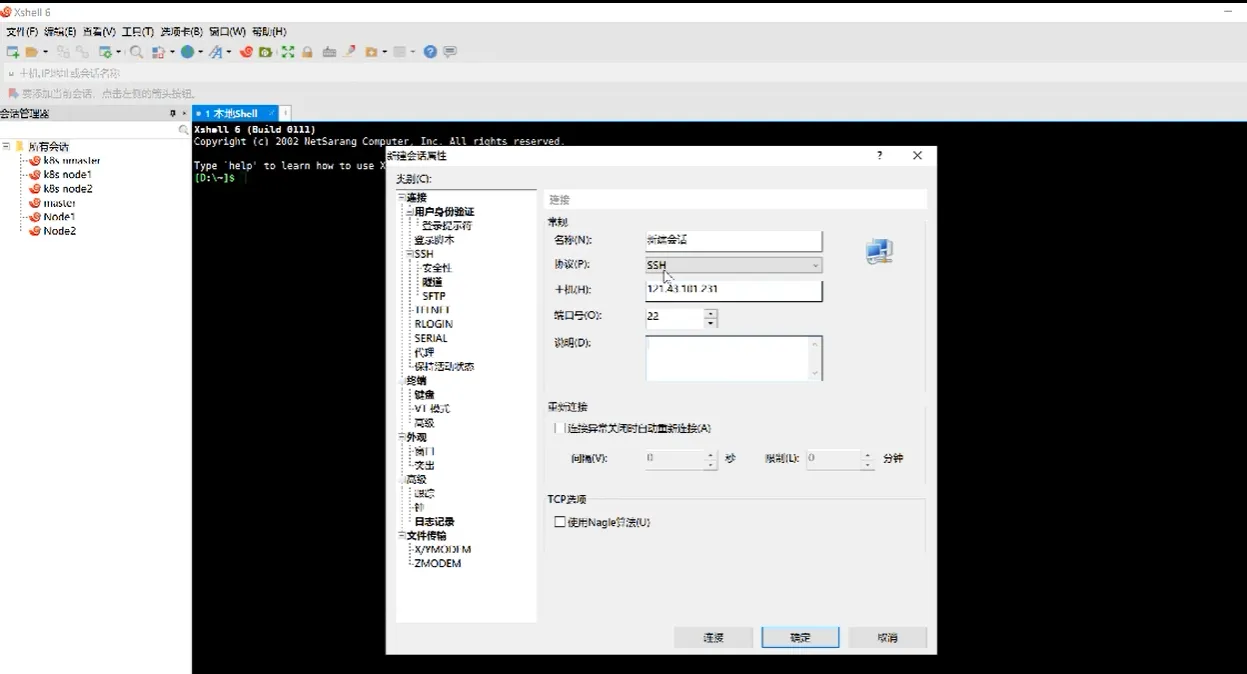Screen dimensions: 1247x674
Task: Select SFTP in the category tree
Action: click(434, 296)
